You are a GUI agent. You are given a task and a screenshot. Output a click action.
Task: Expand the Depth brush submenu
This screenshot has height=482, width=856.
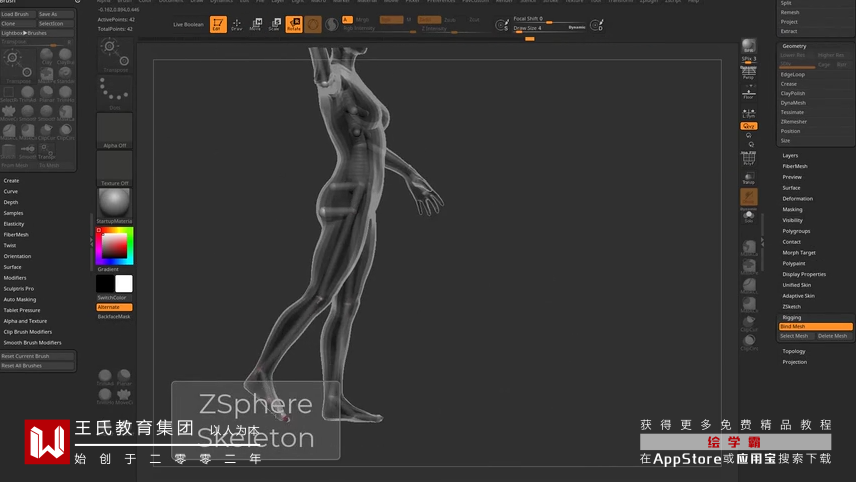point(11,203)
